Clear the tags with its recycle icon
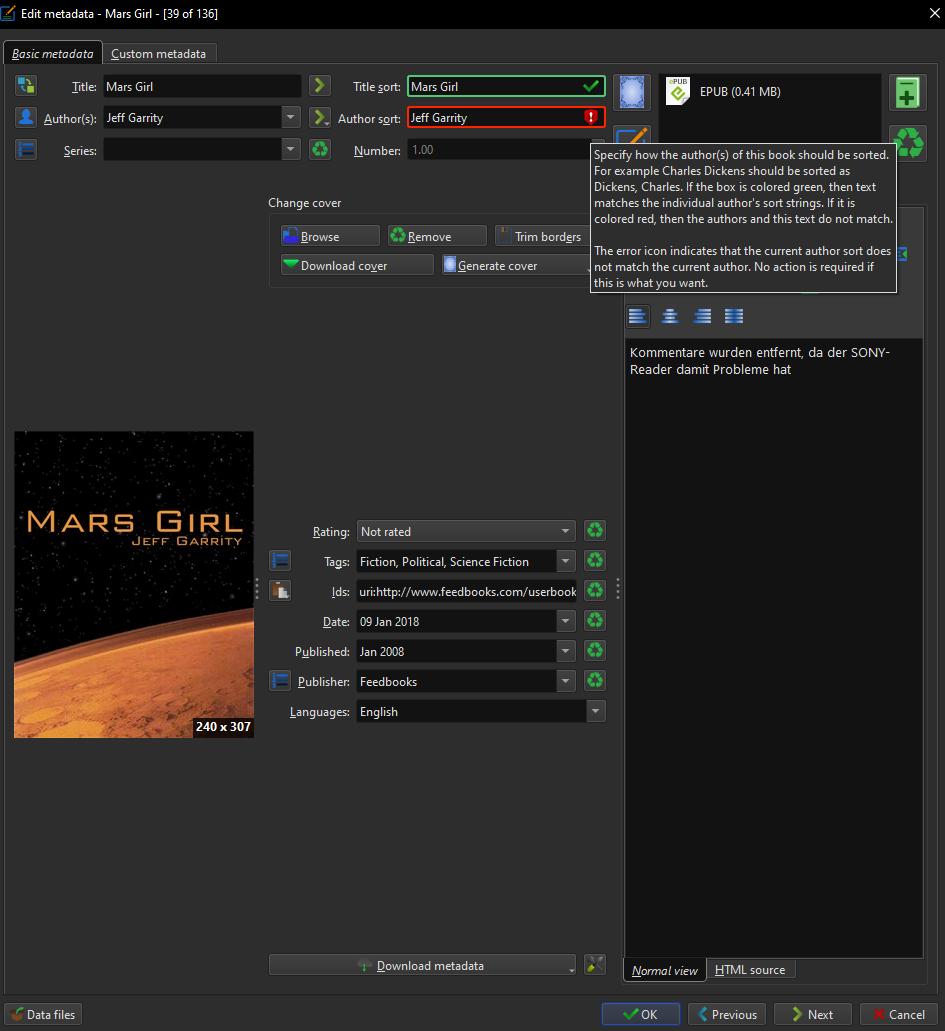Image resolution: width=945 pixels, height=1031 pixels. pos(595,561)
